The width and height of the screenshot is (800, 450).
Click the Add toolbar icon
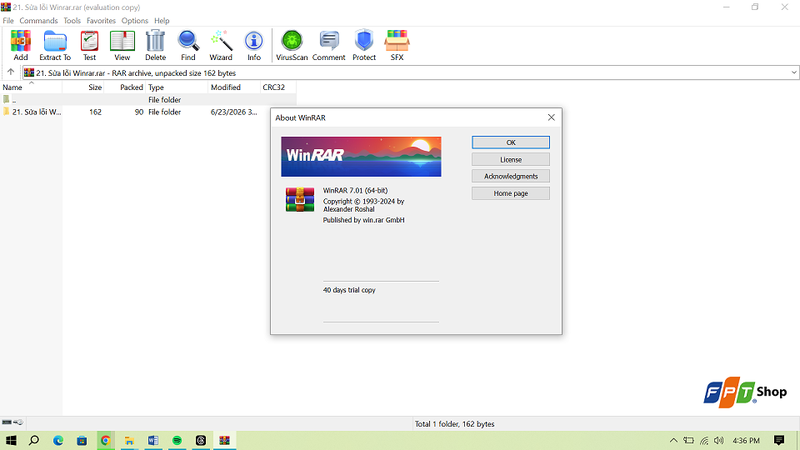[21, 45]
